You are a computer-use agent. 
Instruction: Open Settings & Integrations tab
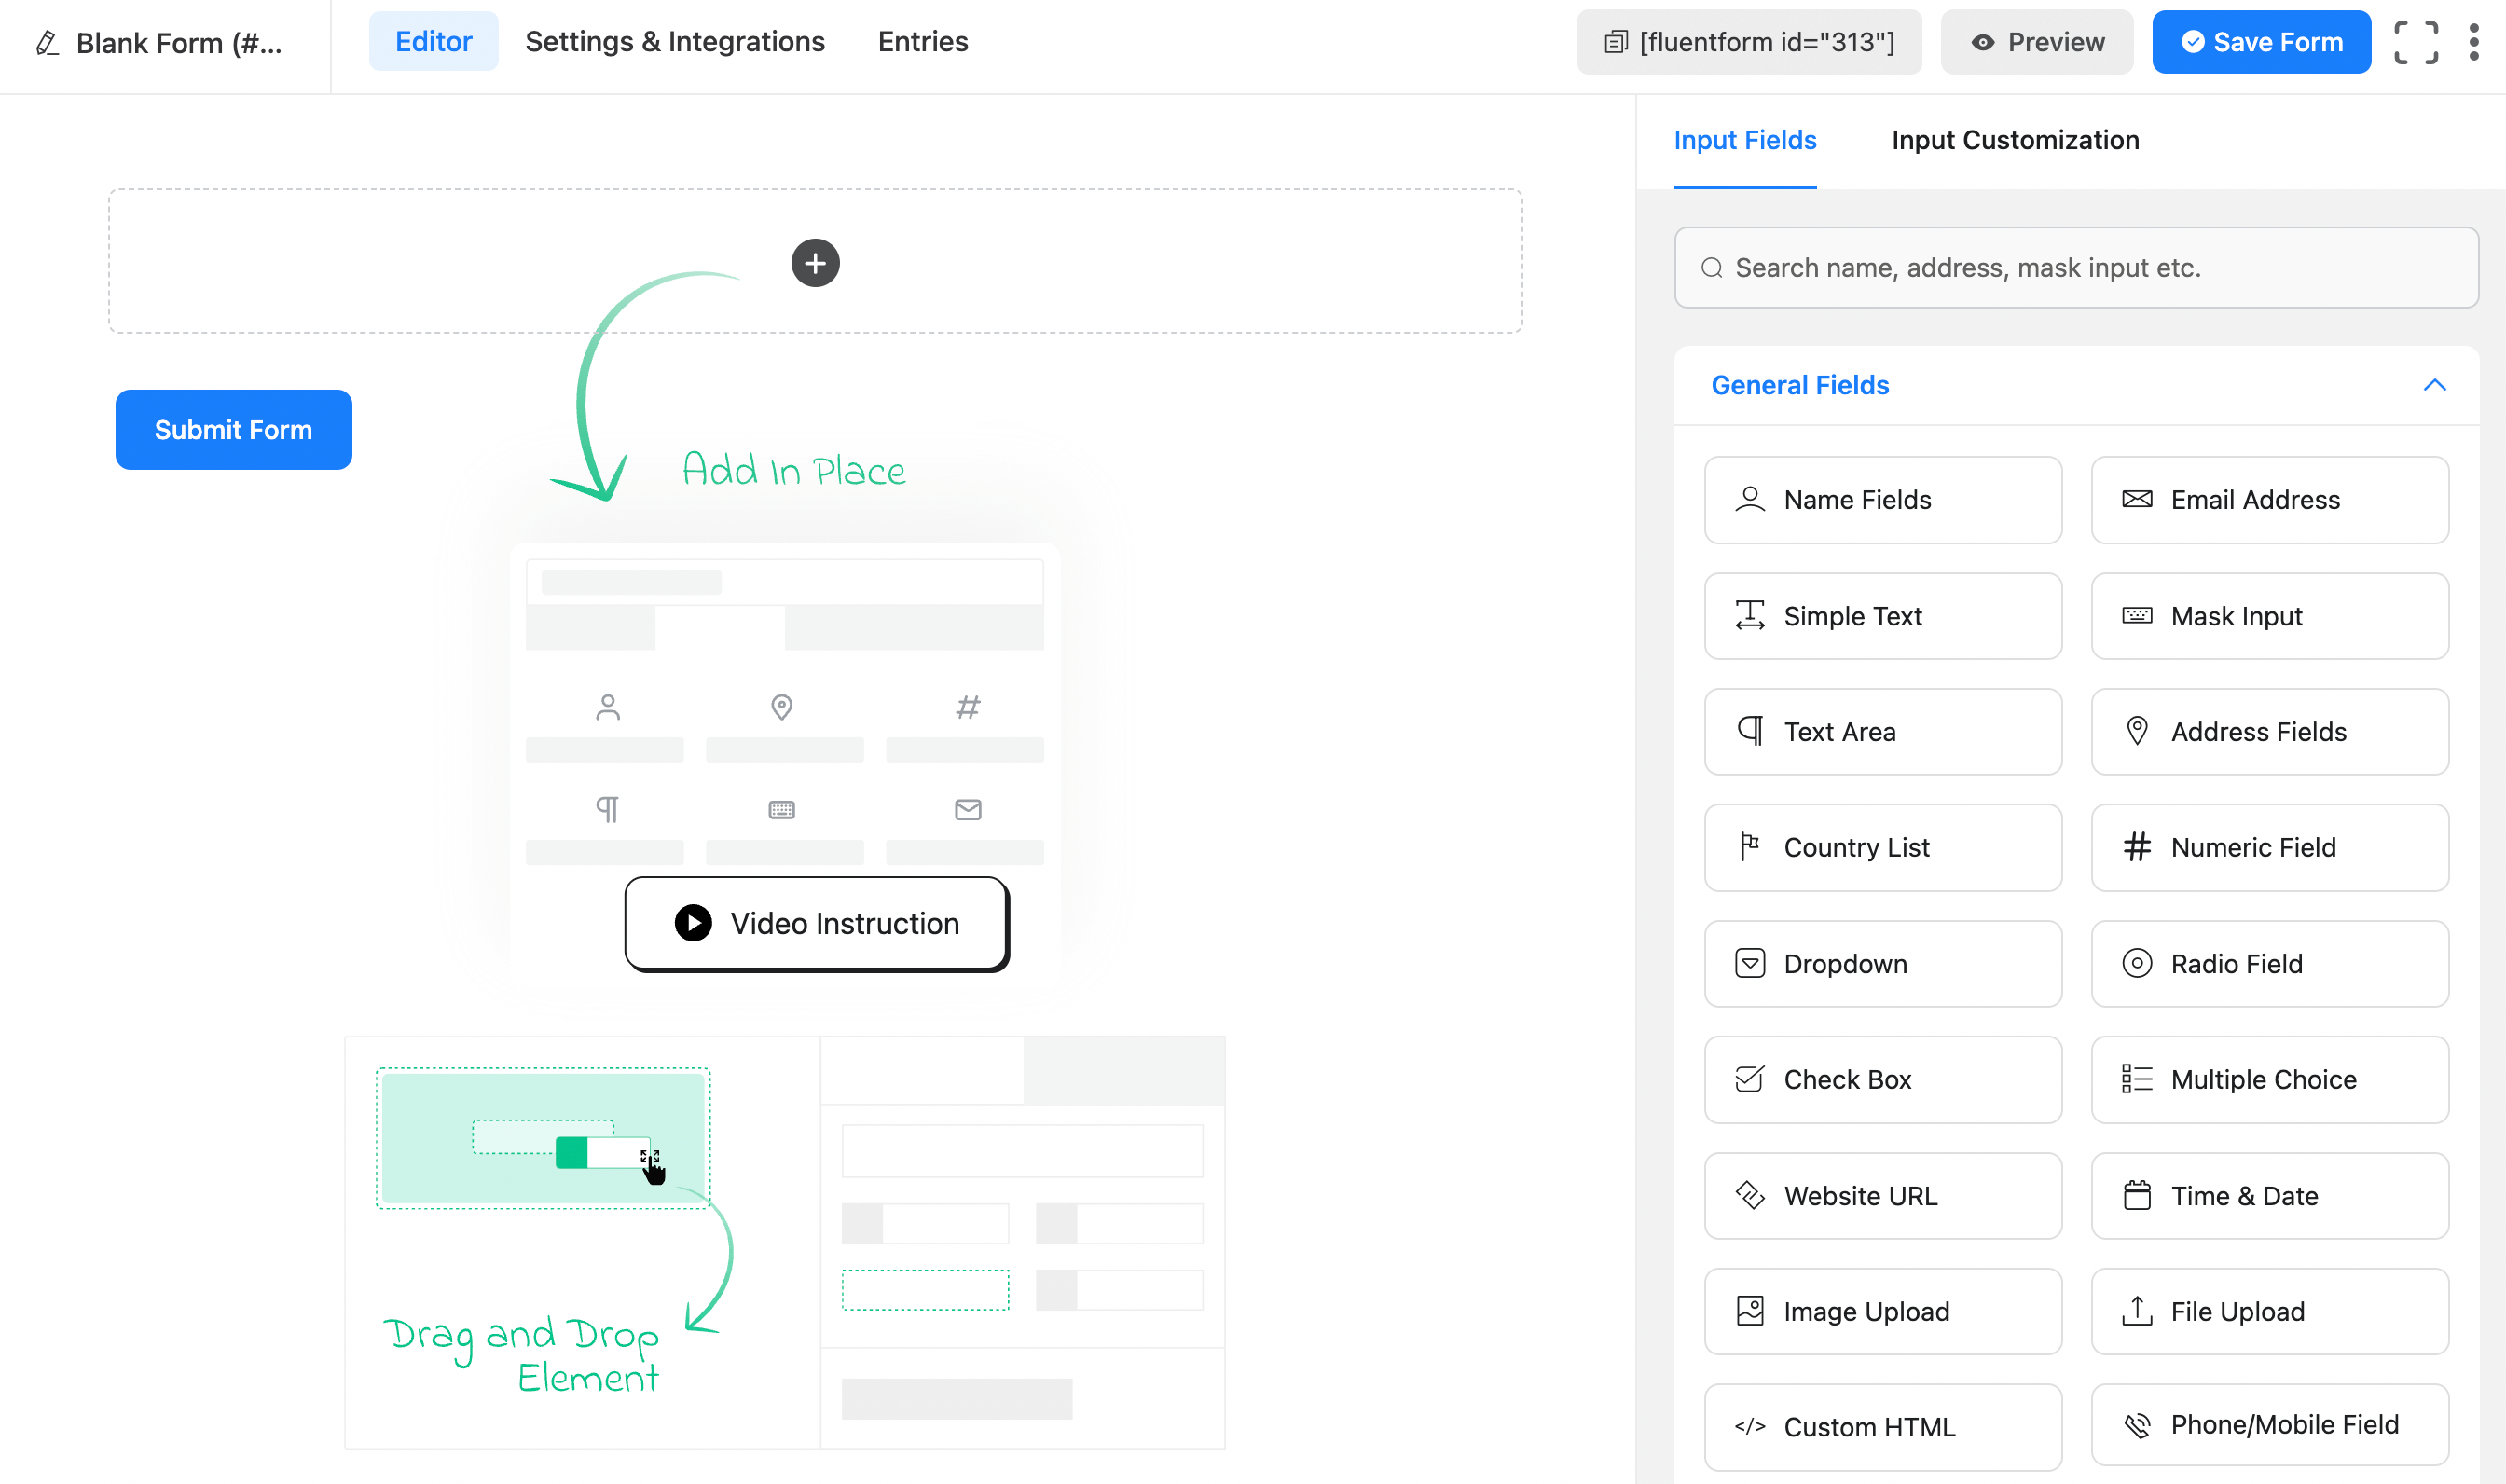pos(675,41)
